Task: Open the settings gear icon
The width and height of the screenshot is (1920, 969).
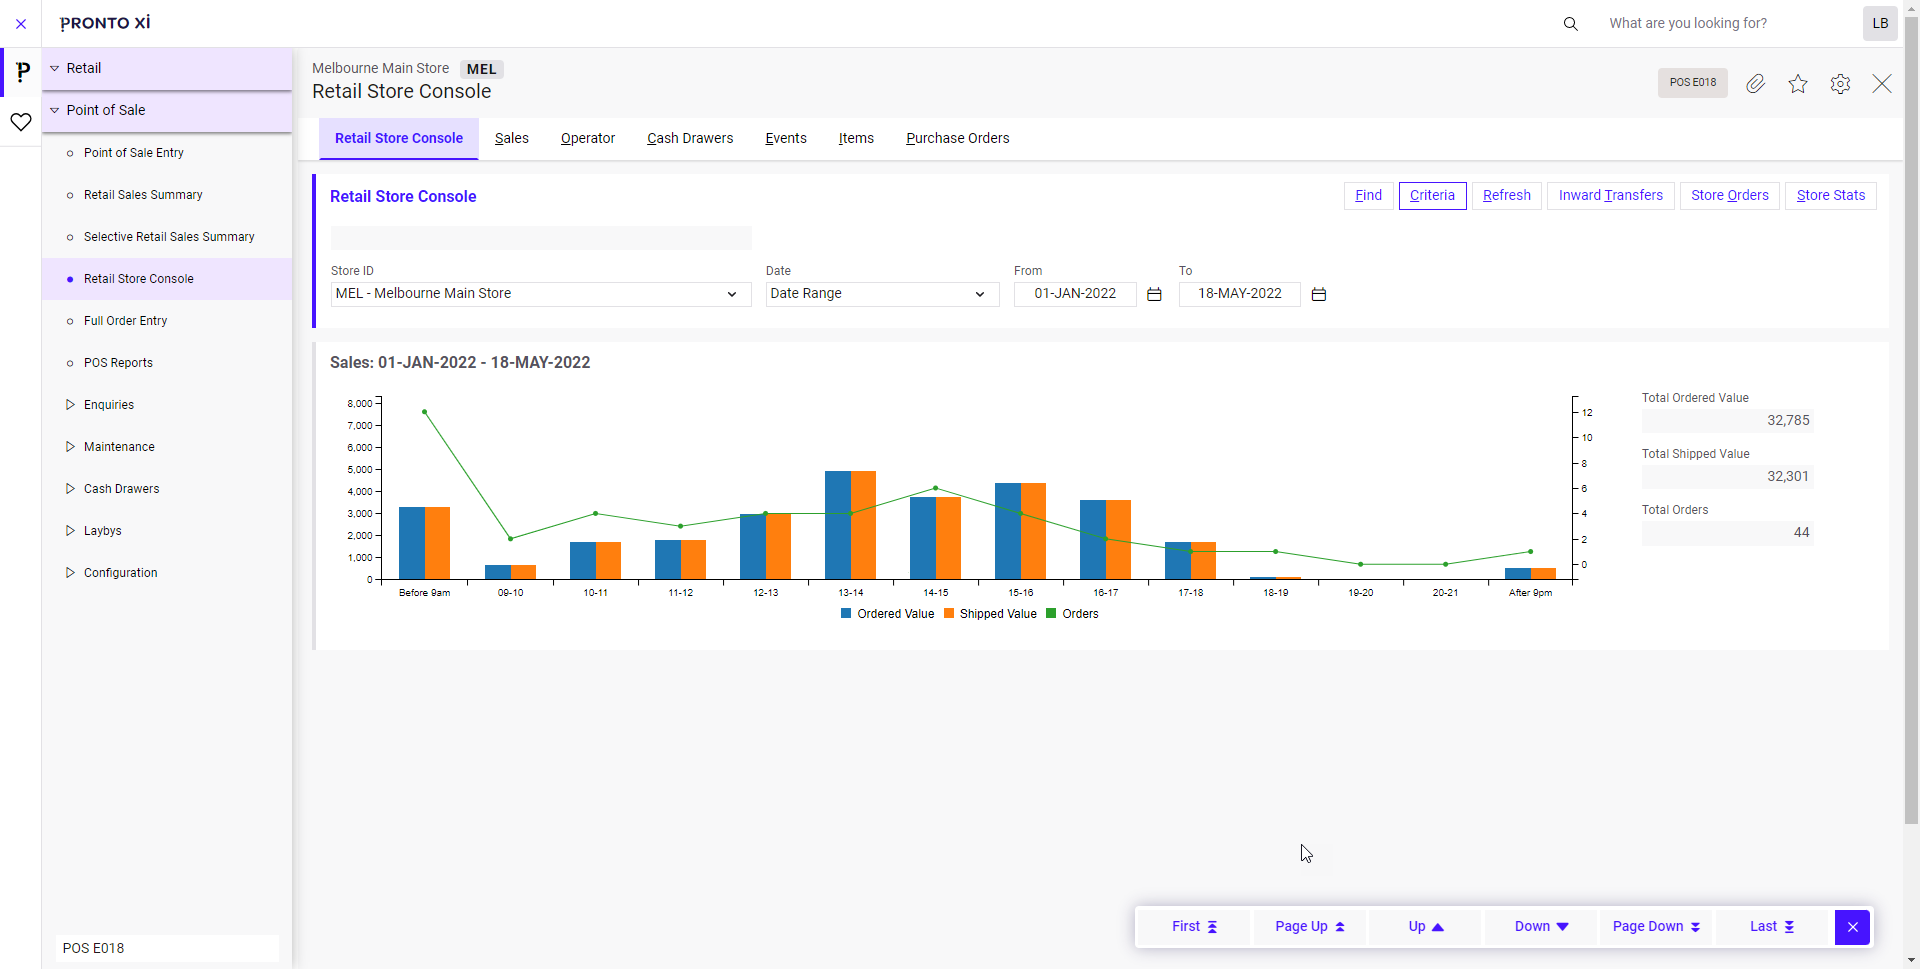Action: pos(1841,84)
